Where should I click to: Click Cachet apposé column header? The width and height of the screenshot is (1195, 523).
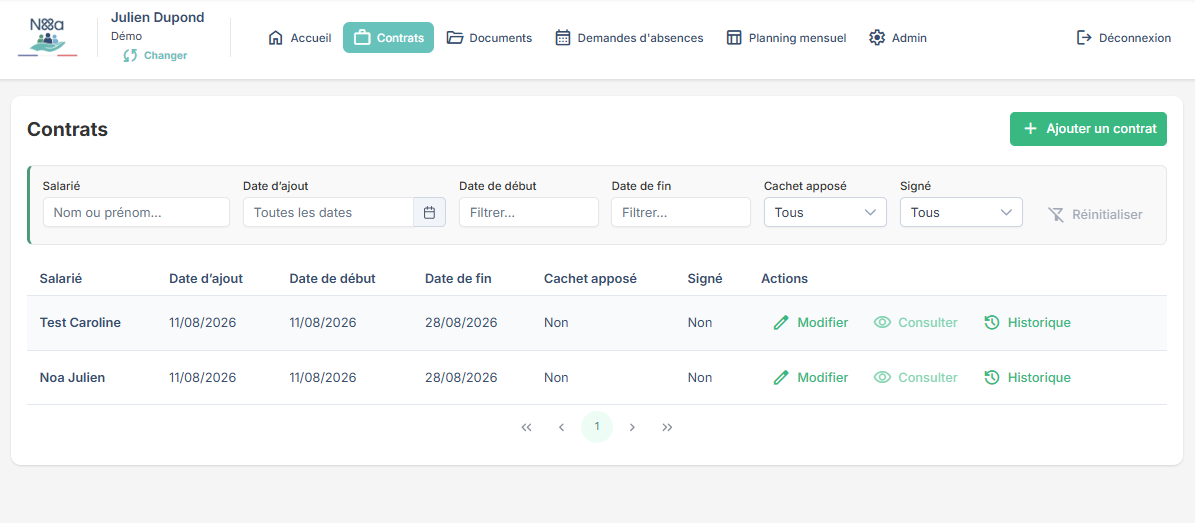pos(591,278)
